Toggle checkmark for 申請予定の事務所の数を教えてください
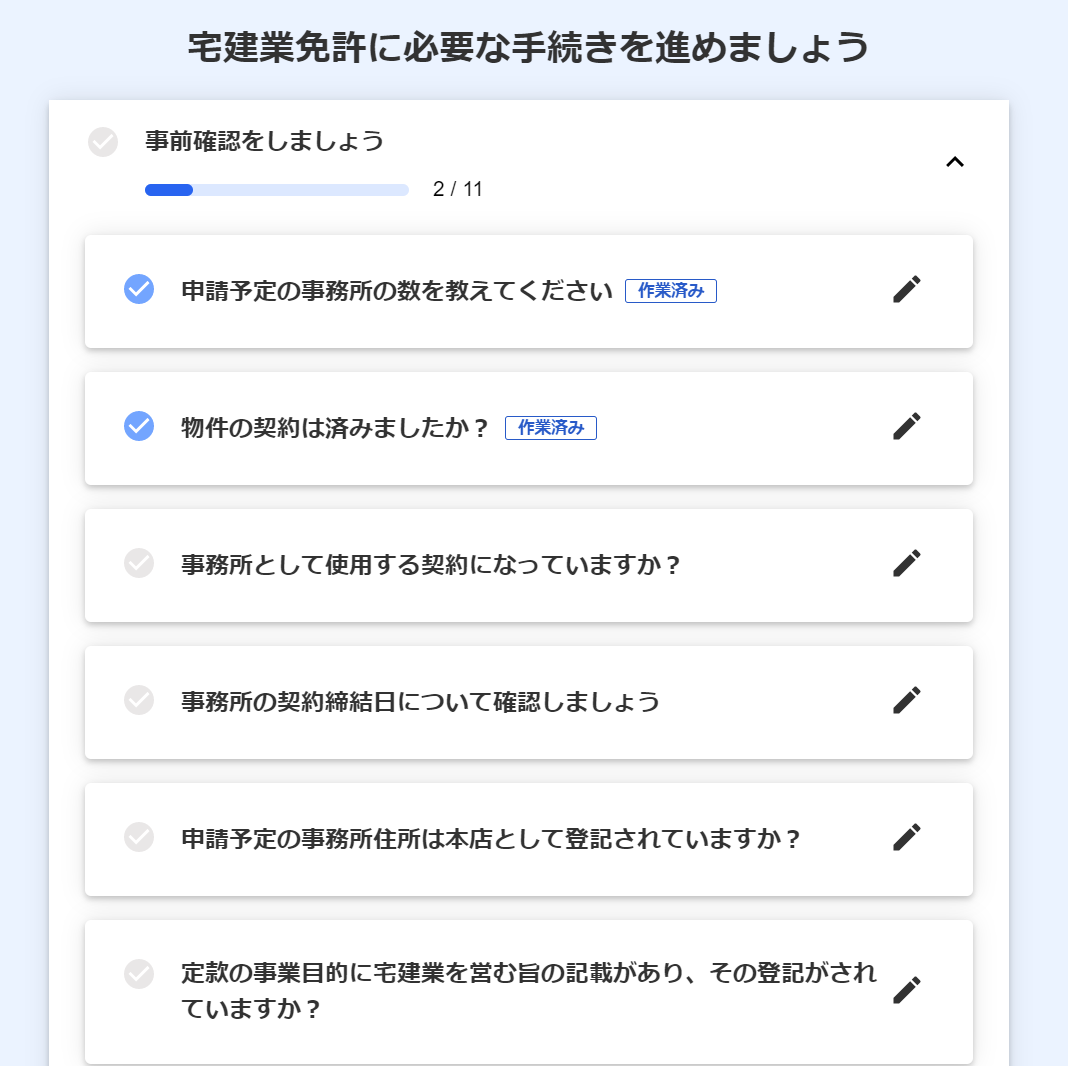This screenshot has height=1066, width=1068. [139, 290]
